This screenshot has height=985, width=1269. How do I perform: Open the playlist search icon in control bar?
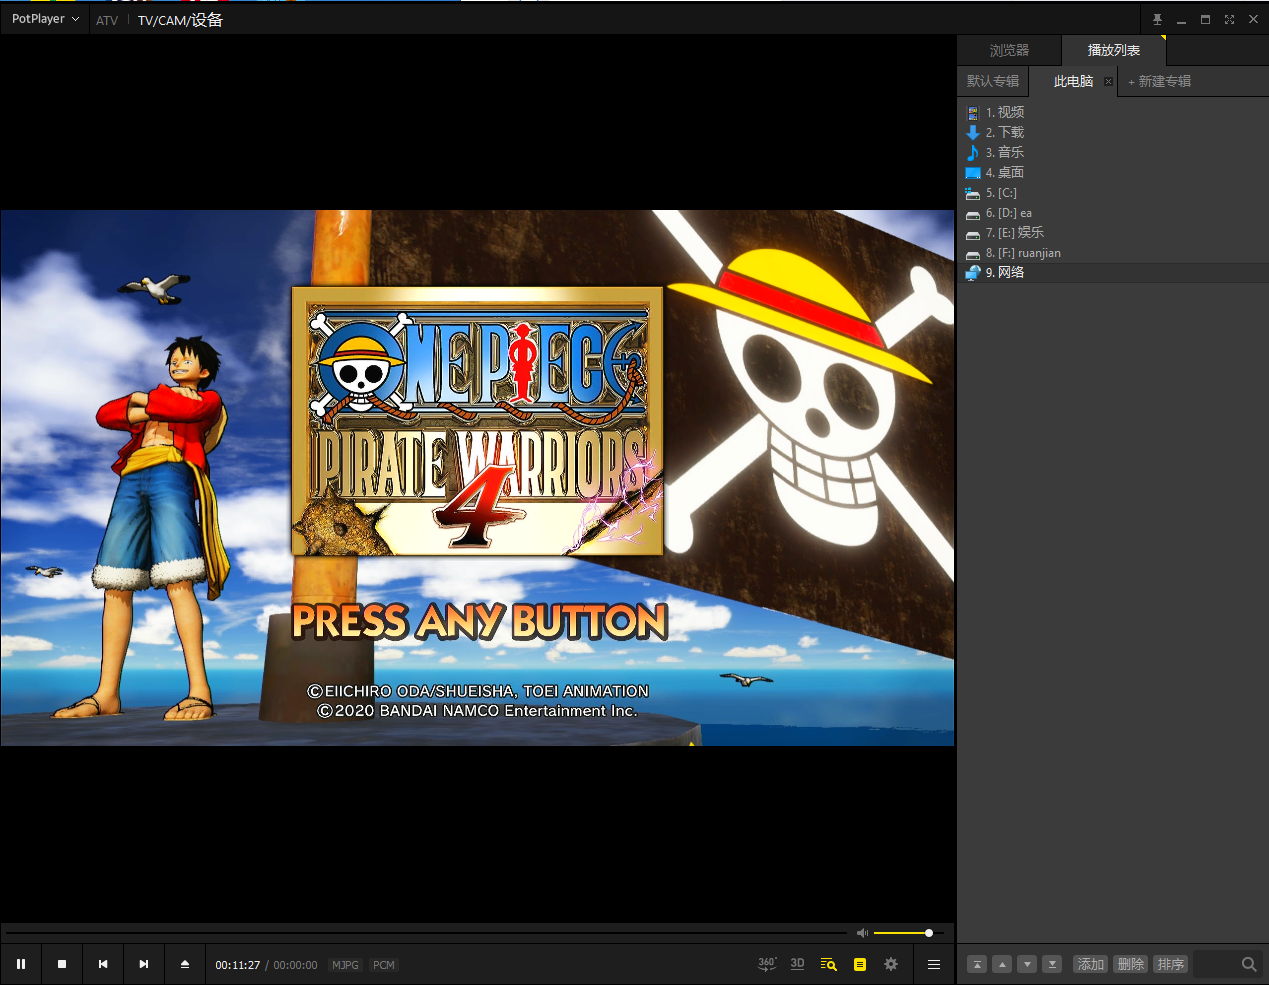coord(828,964)
